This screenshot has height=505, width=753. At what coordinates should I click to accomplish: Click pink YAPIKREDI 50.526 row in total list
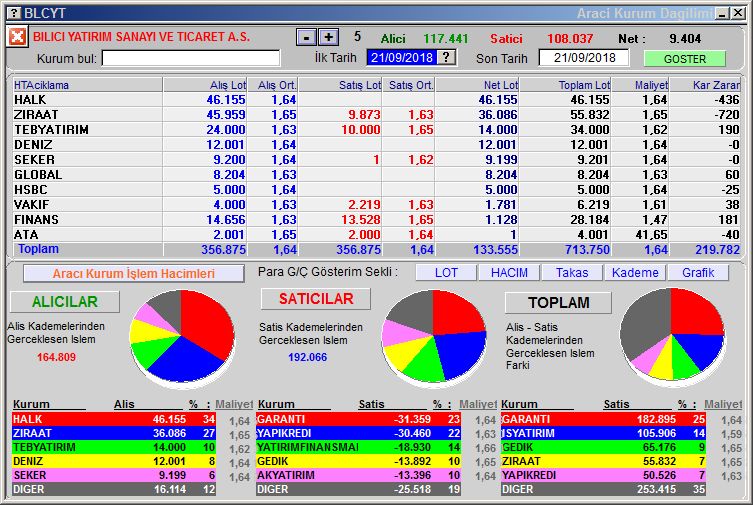604,475
